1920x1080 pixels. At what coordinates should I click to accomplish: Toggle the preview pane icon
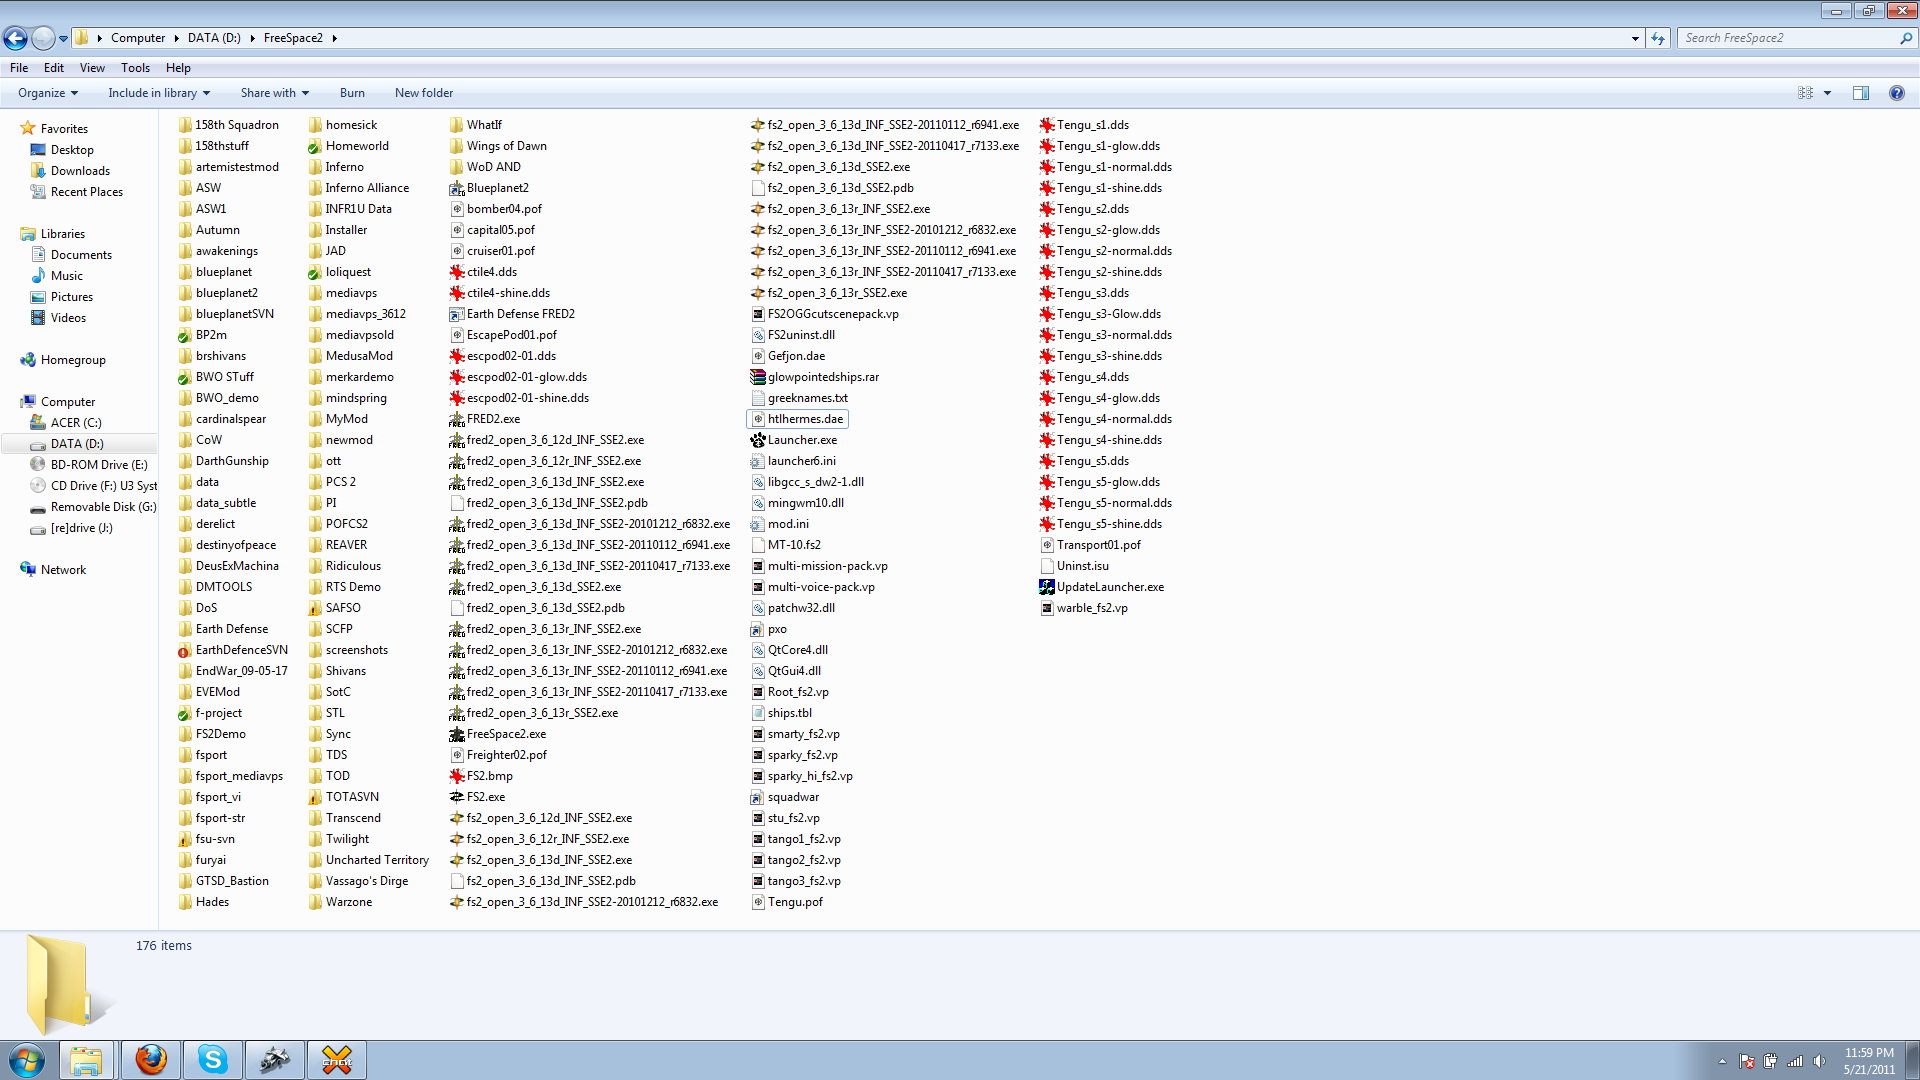point(1861,93)
